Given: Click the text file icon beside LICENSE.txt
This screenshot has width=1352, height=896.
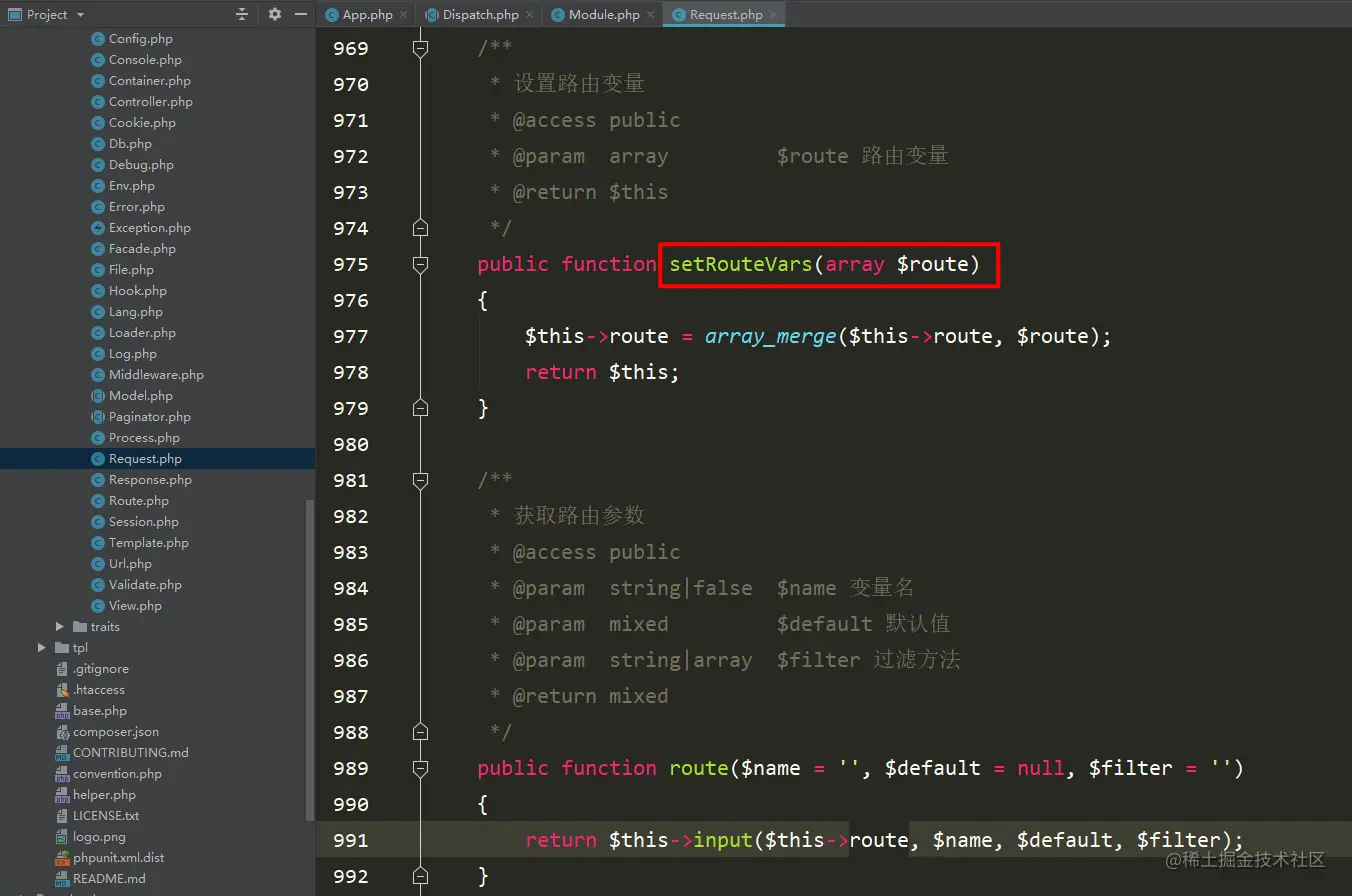Looking at the screenshot, I should pyautogui.click(x=62, y=816).
